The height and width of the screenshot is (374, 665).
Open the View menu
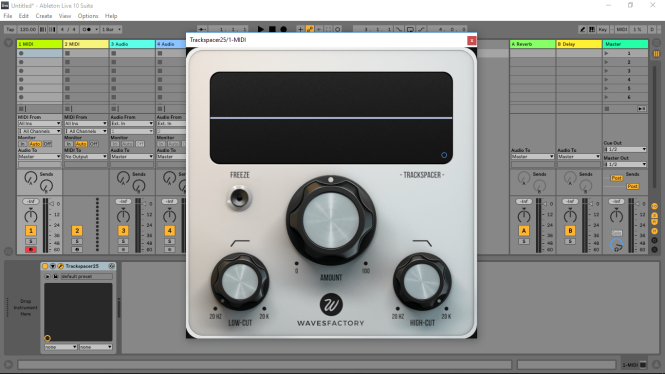click(64, 16)
